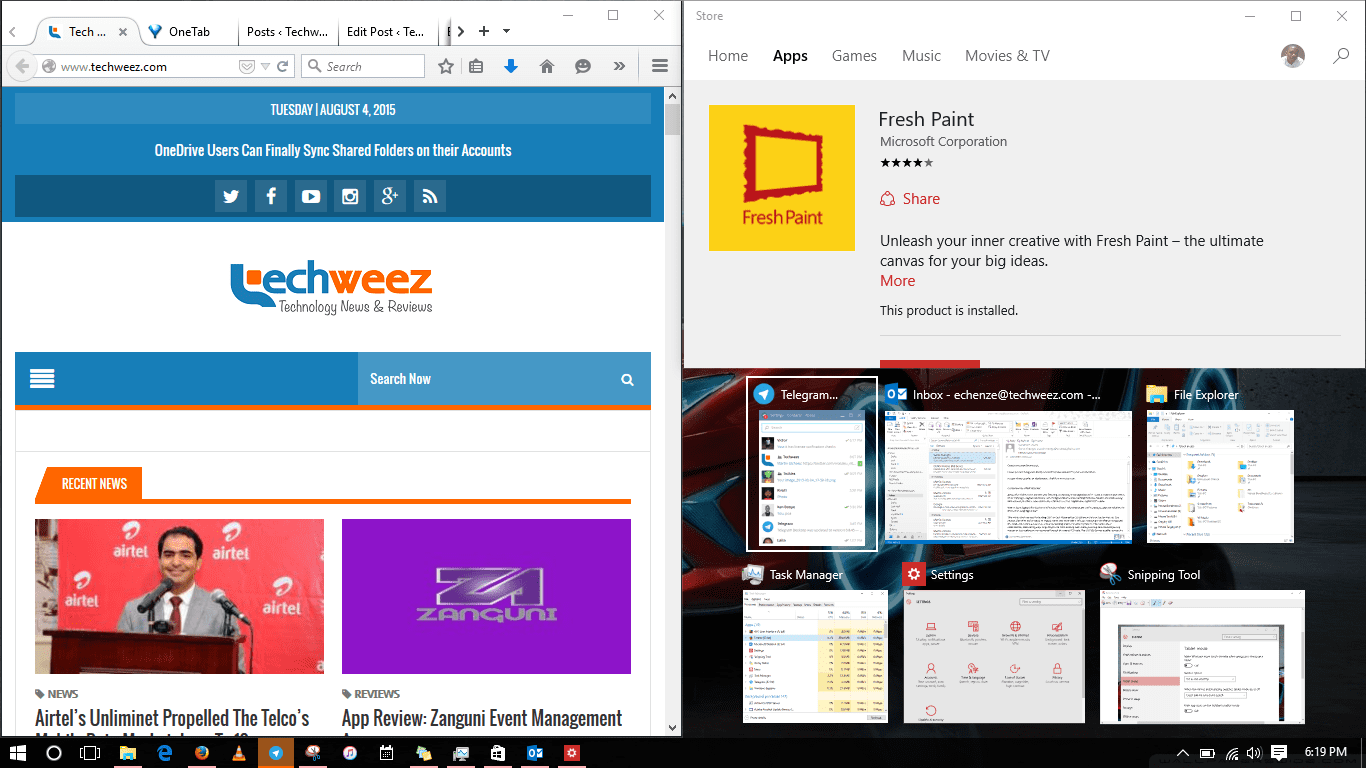
Task: Open Techweez site hamburger menu
Action: point(42,379)
